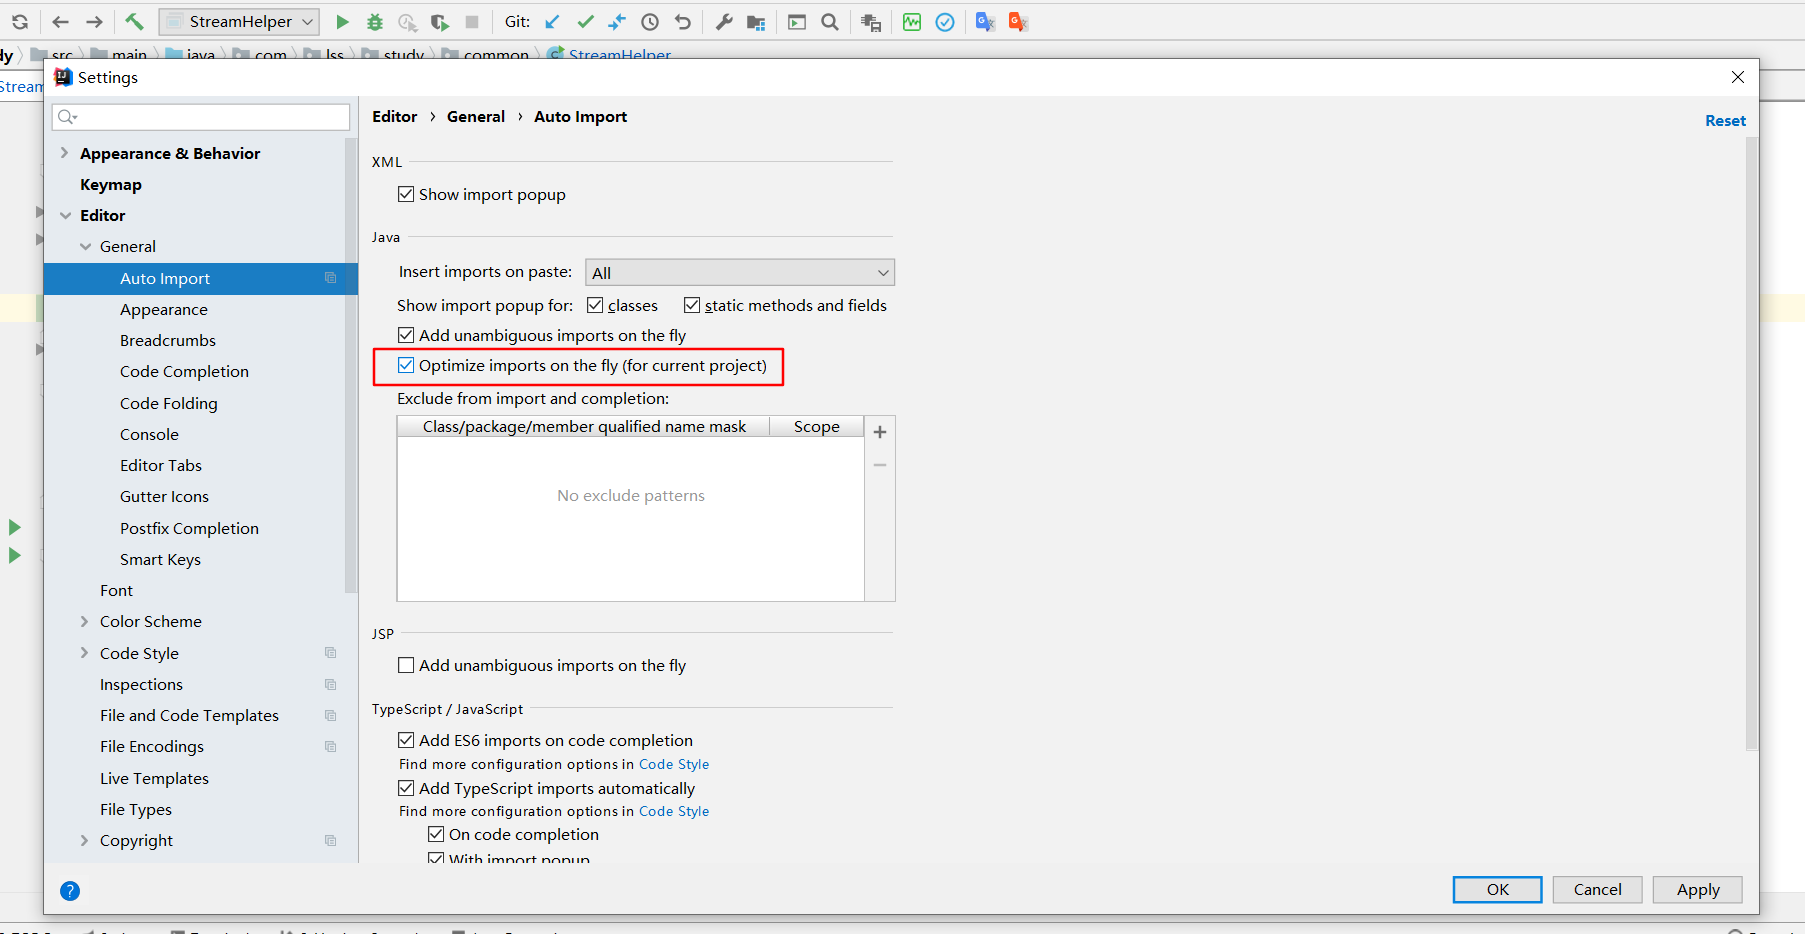Click the per-project icon beside File Encodings
The width and height of the screenshot is (1805, 934).
coord(330,747)
